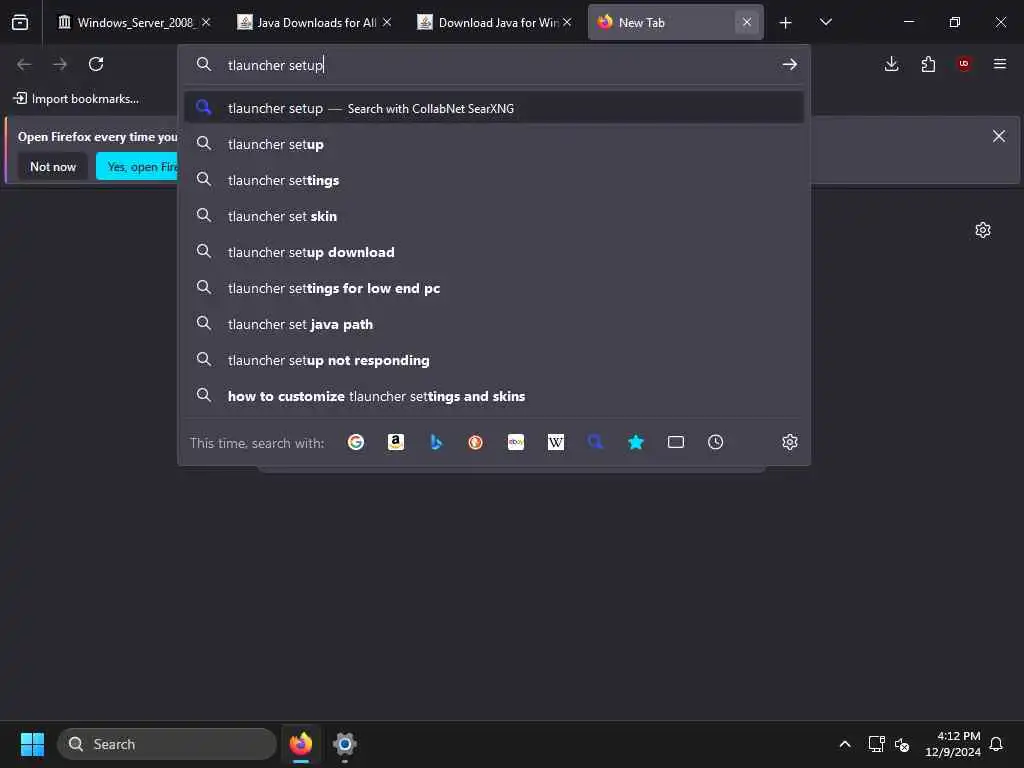Screen dimensions: 1024x768
Task: Search this time with Amazon
Action: (396, 442)
